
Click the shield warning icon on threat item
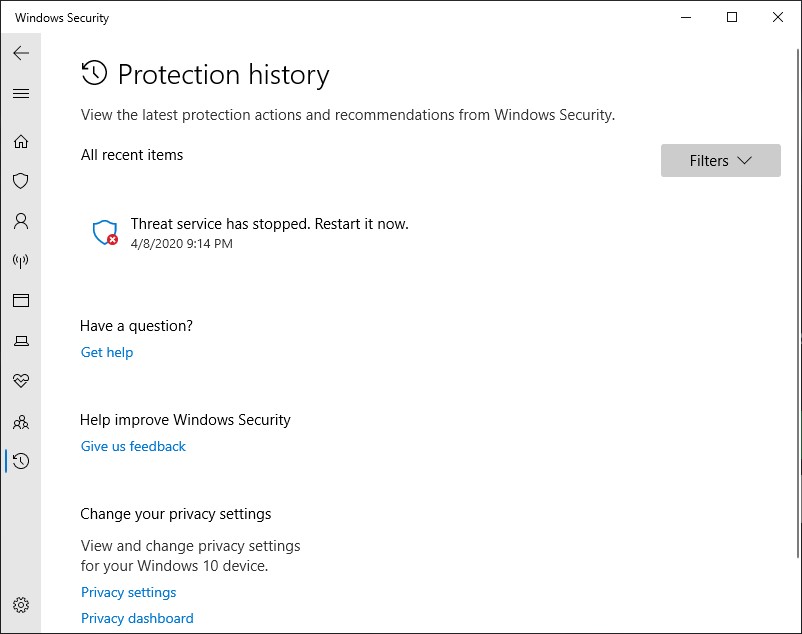coord(105,233)
